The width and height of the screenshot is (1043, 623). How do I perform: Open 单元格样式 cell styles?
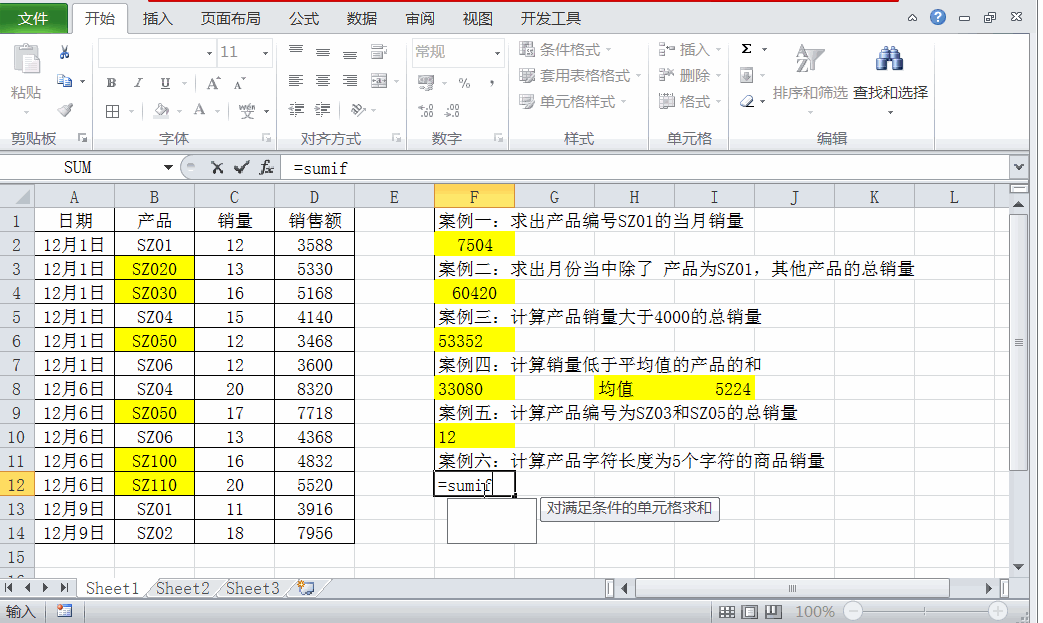[573, 102]
